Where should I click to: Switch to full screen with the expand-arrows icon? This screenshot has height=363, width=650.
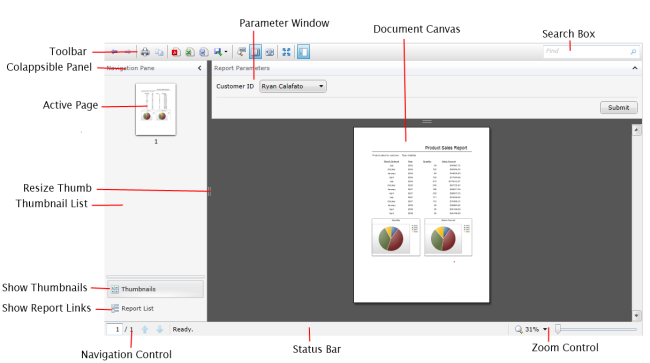pos(286,52)
